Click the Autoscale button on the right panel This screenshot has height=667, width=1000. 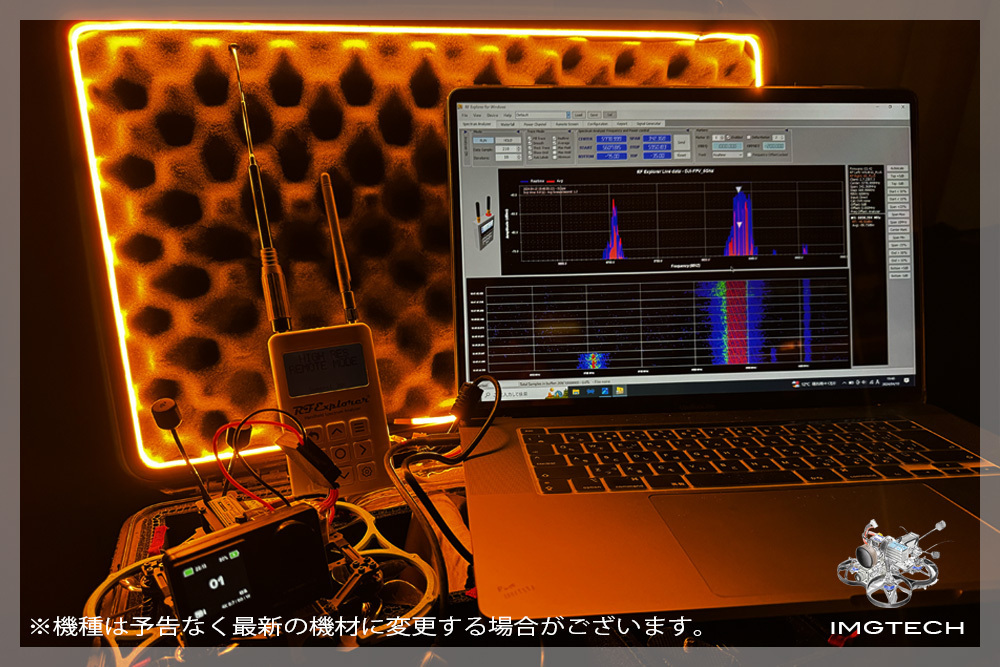(x=896, y=168)
